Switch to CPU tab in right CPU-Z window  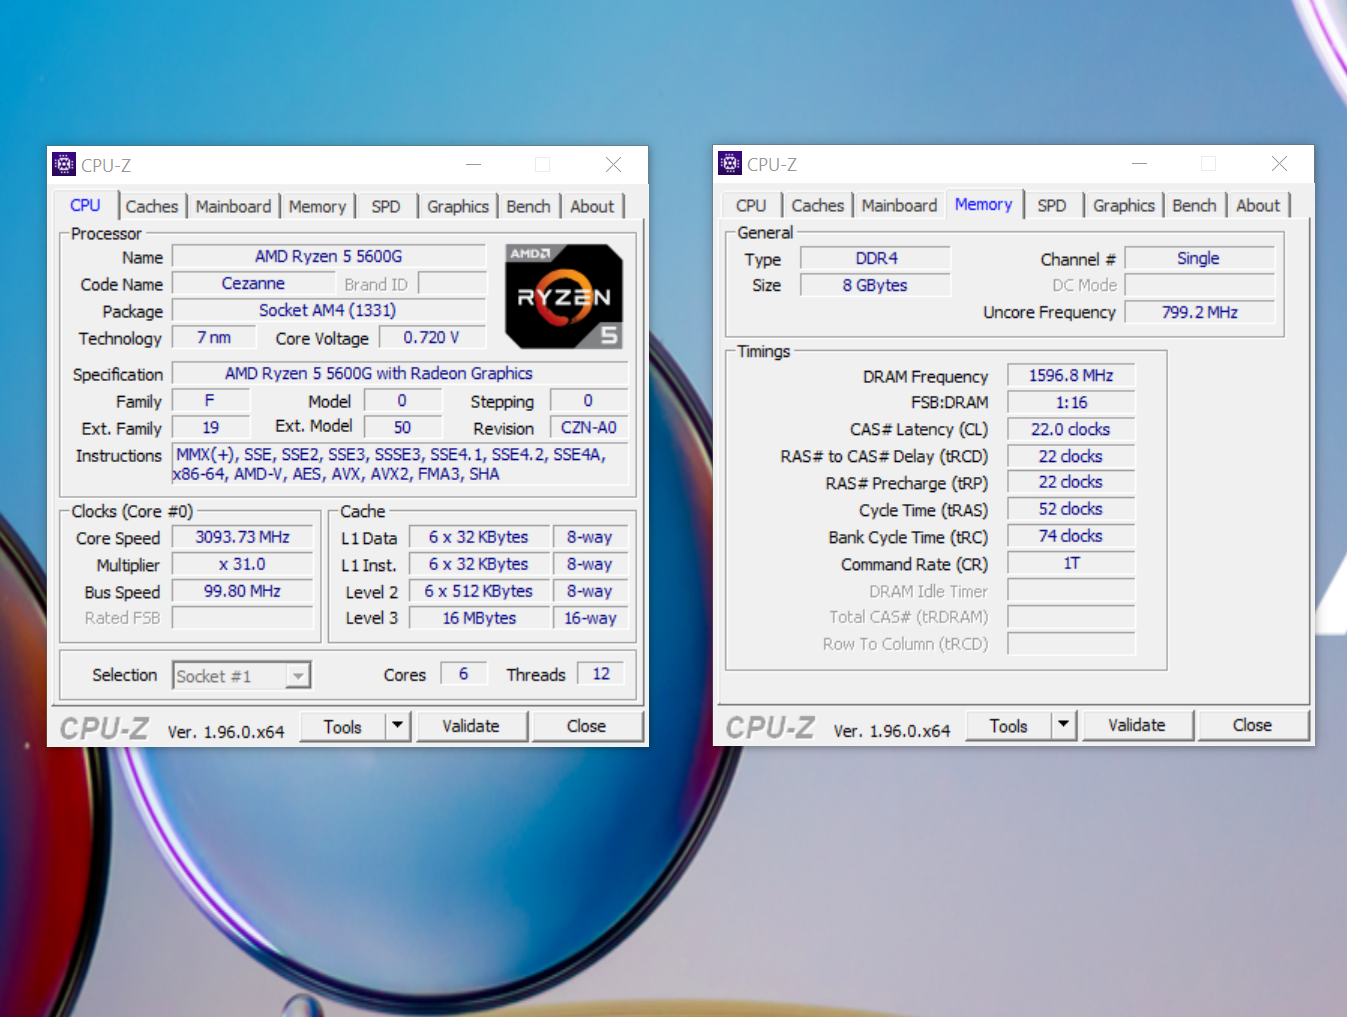pyautogui.click(x=751, y=205)
